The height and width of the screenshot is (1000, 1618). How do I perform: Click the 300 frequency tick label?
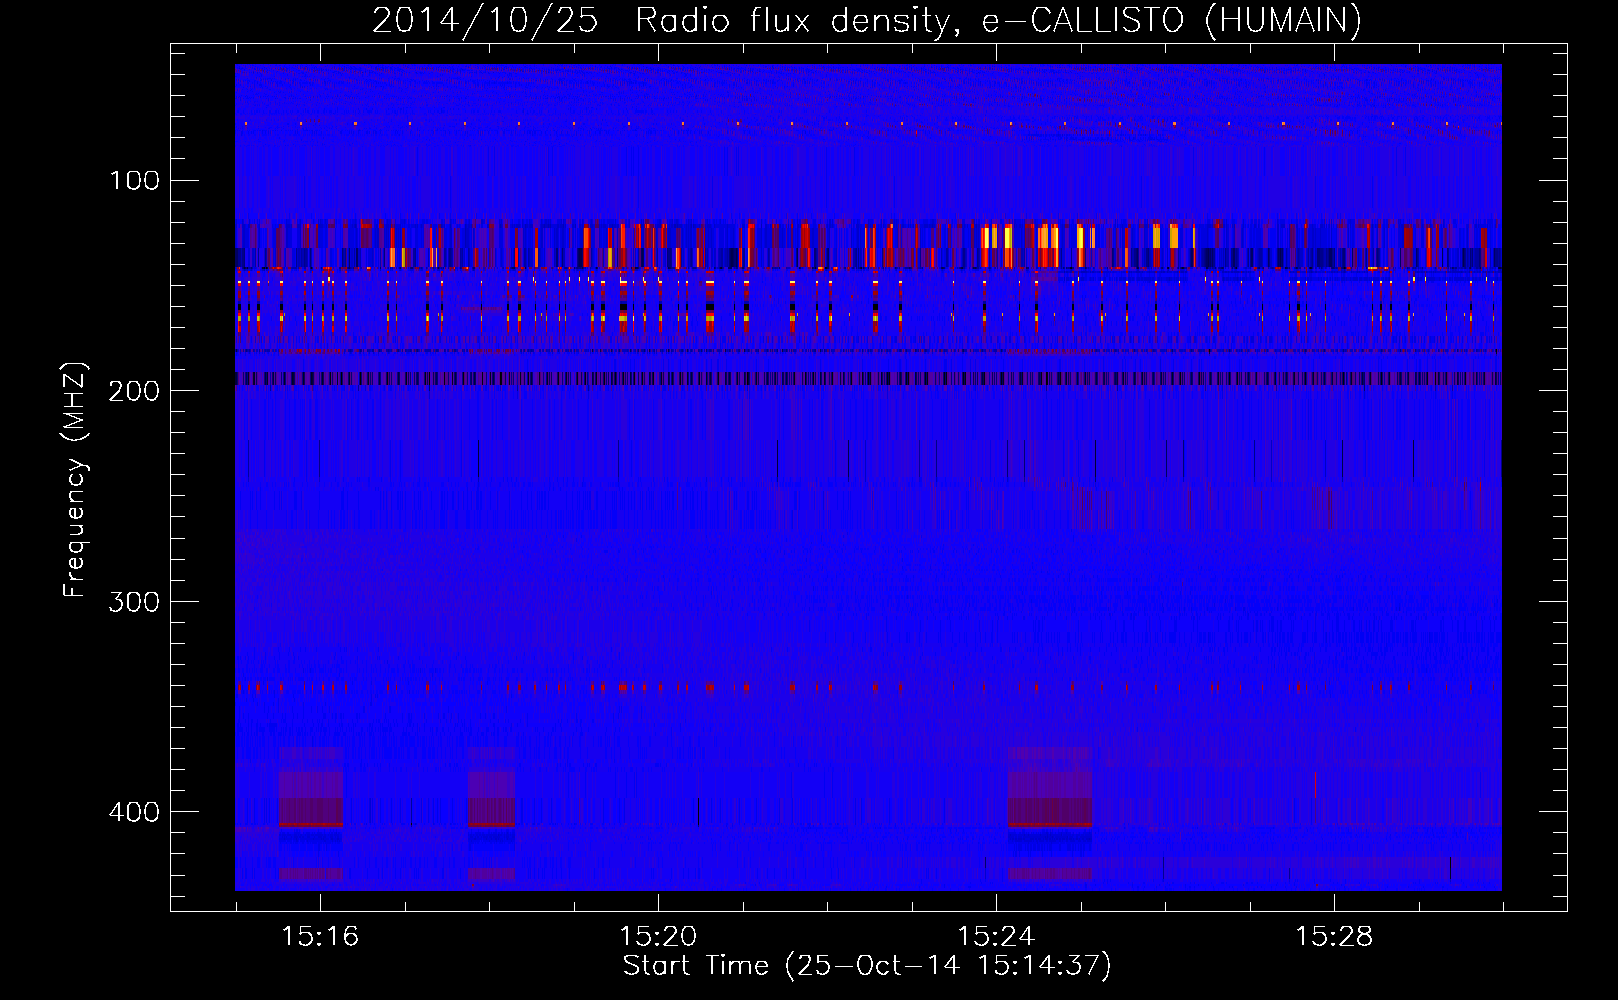[135, 602]
